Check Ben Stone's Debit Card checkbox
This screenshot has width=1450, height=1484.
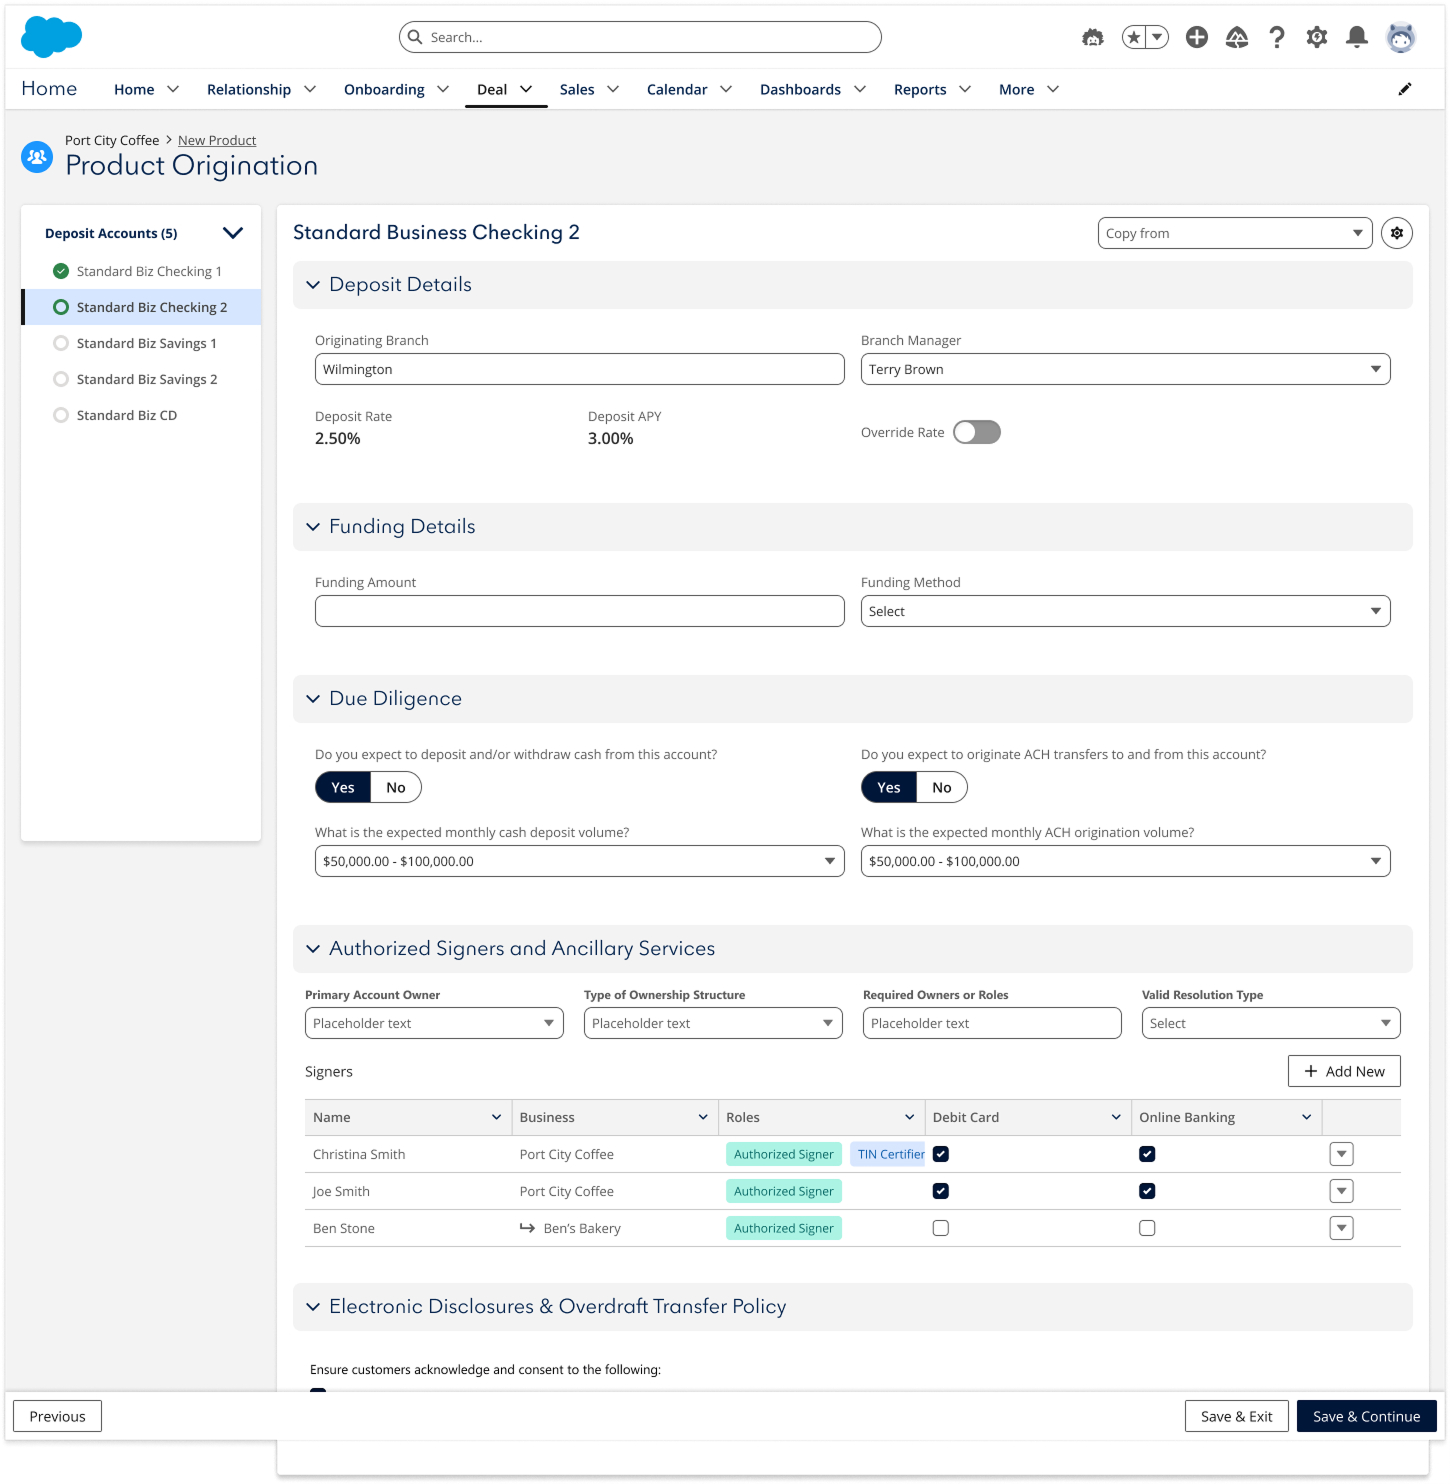click(x=940, y=1228)
